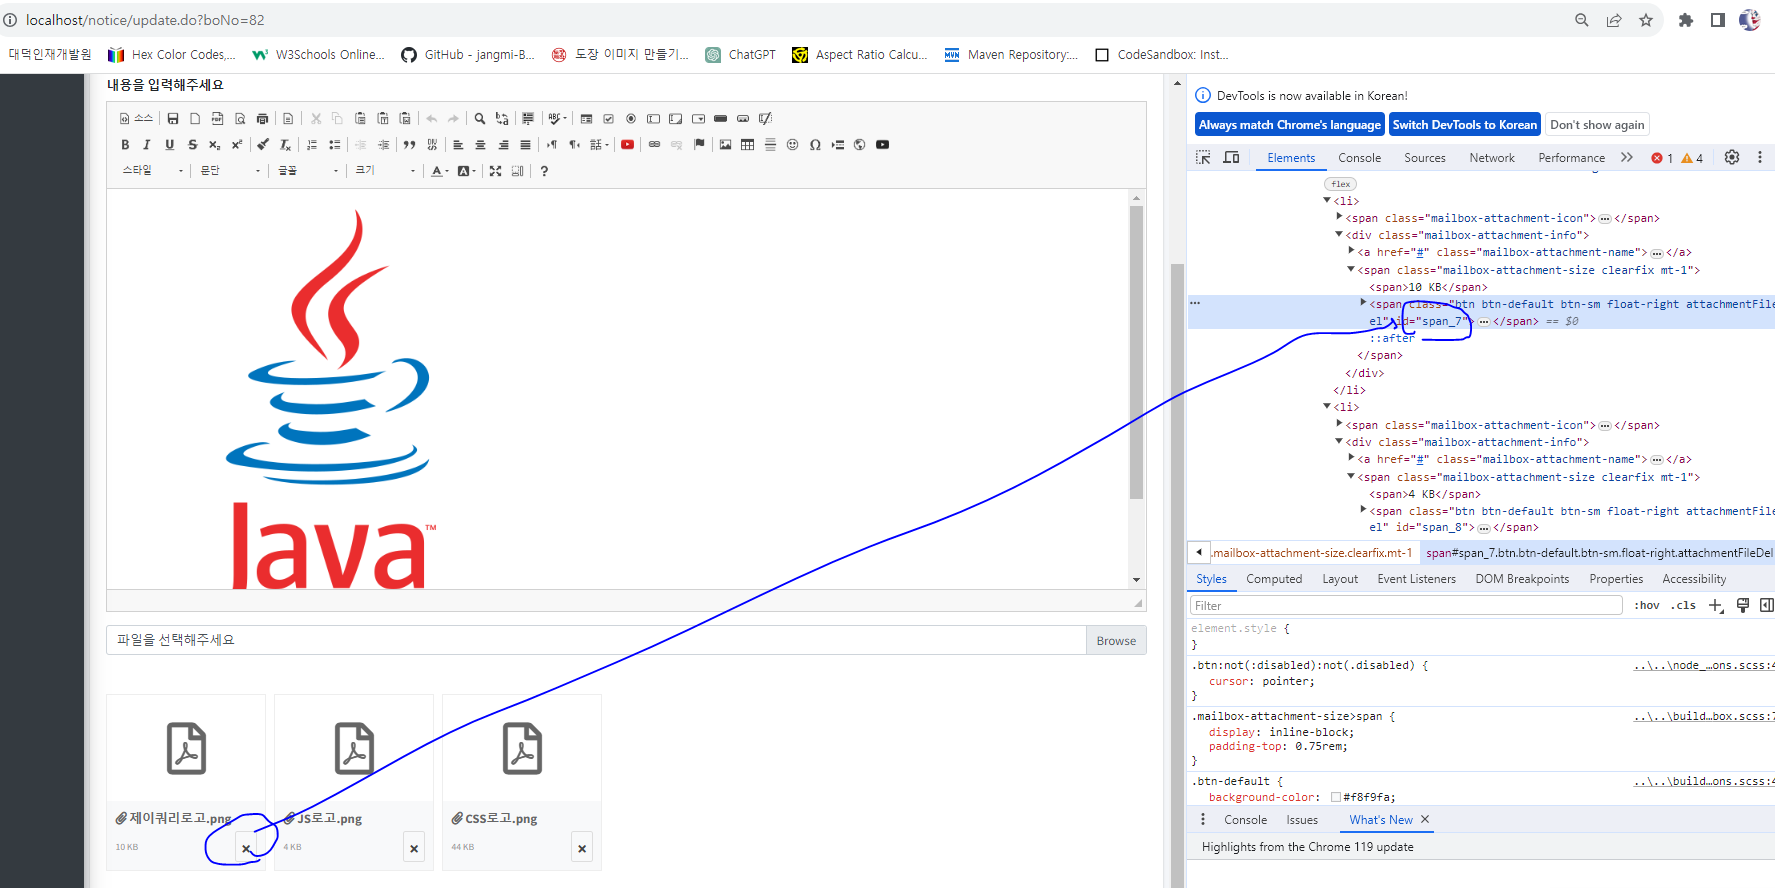Viewport: 1775px width, 888px height.
Task: Open the 스타일 styles dropdown
Action: [x=153, y=171]
